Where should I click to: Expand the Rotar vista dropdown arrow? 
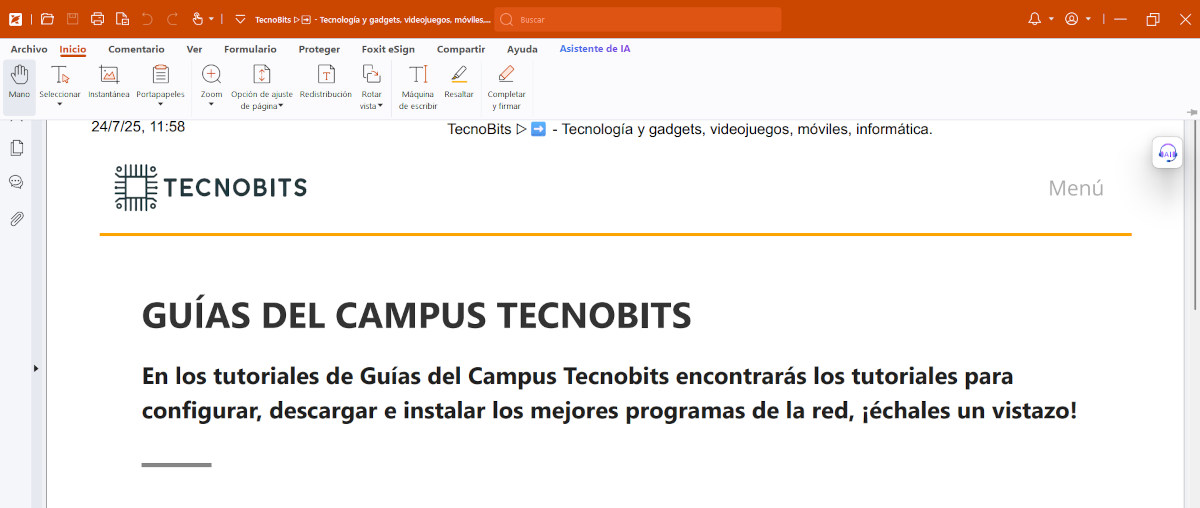coord(380,106)
